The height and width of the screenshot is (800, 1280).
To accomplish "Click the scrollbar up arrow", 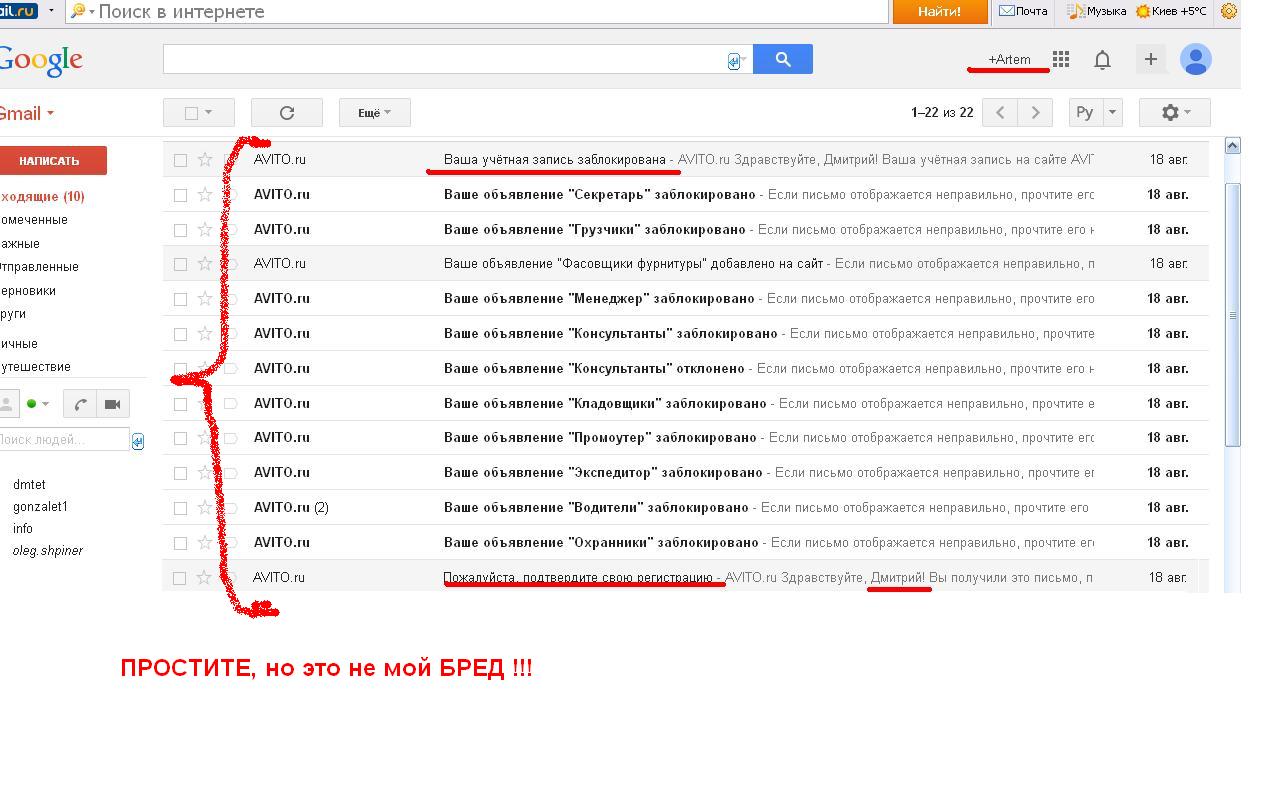I will 1232,145.
